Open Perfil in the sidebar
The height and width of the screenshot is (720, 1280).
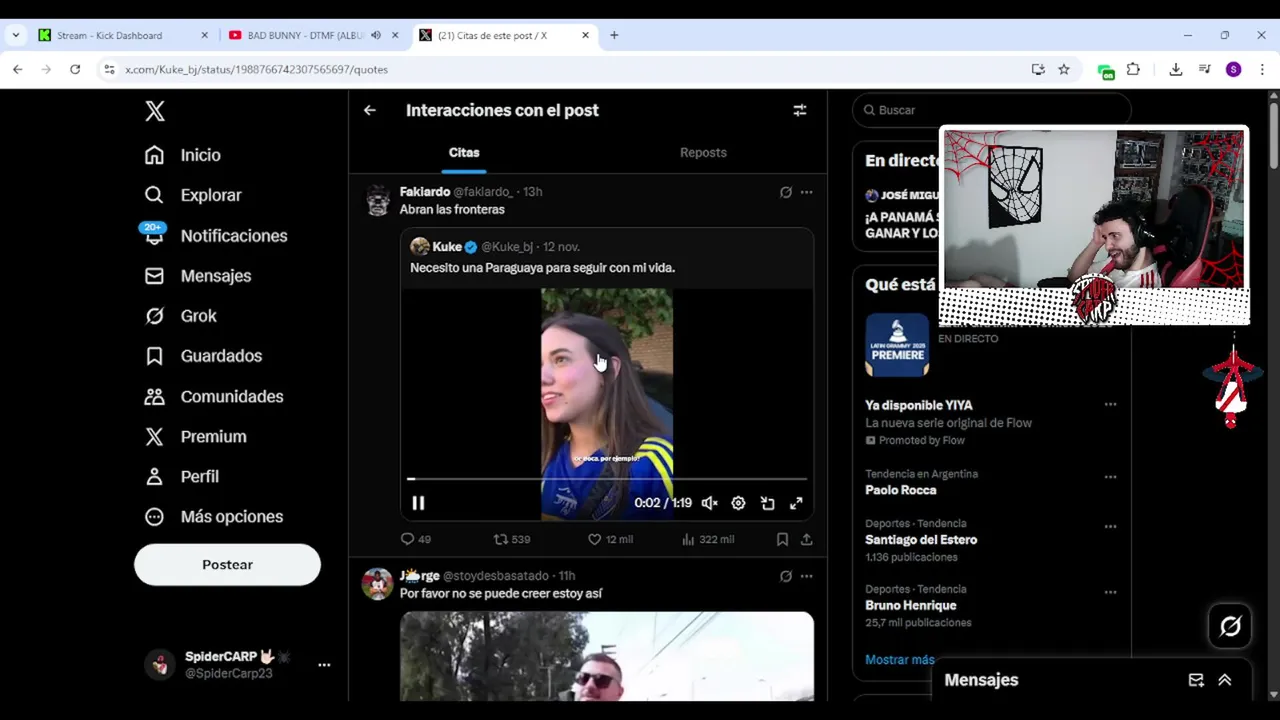point(181,477)
